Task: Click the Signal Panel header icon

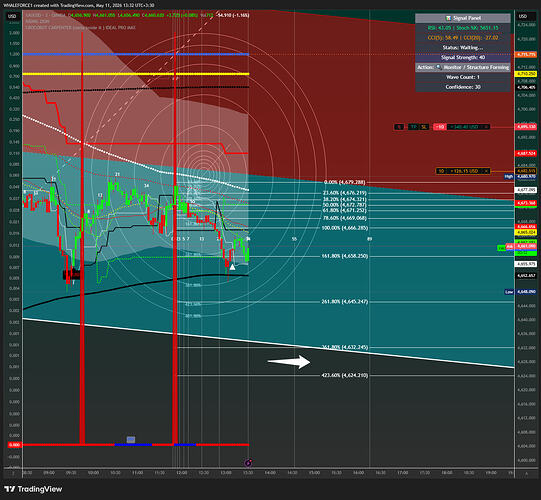Action: (448, 18)
